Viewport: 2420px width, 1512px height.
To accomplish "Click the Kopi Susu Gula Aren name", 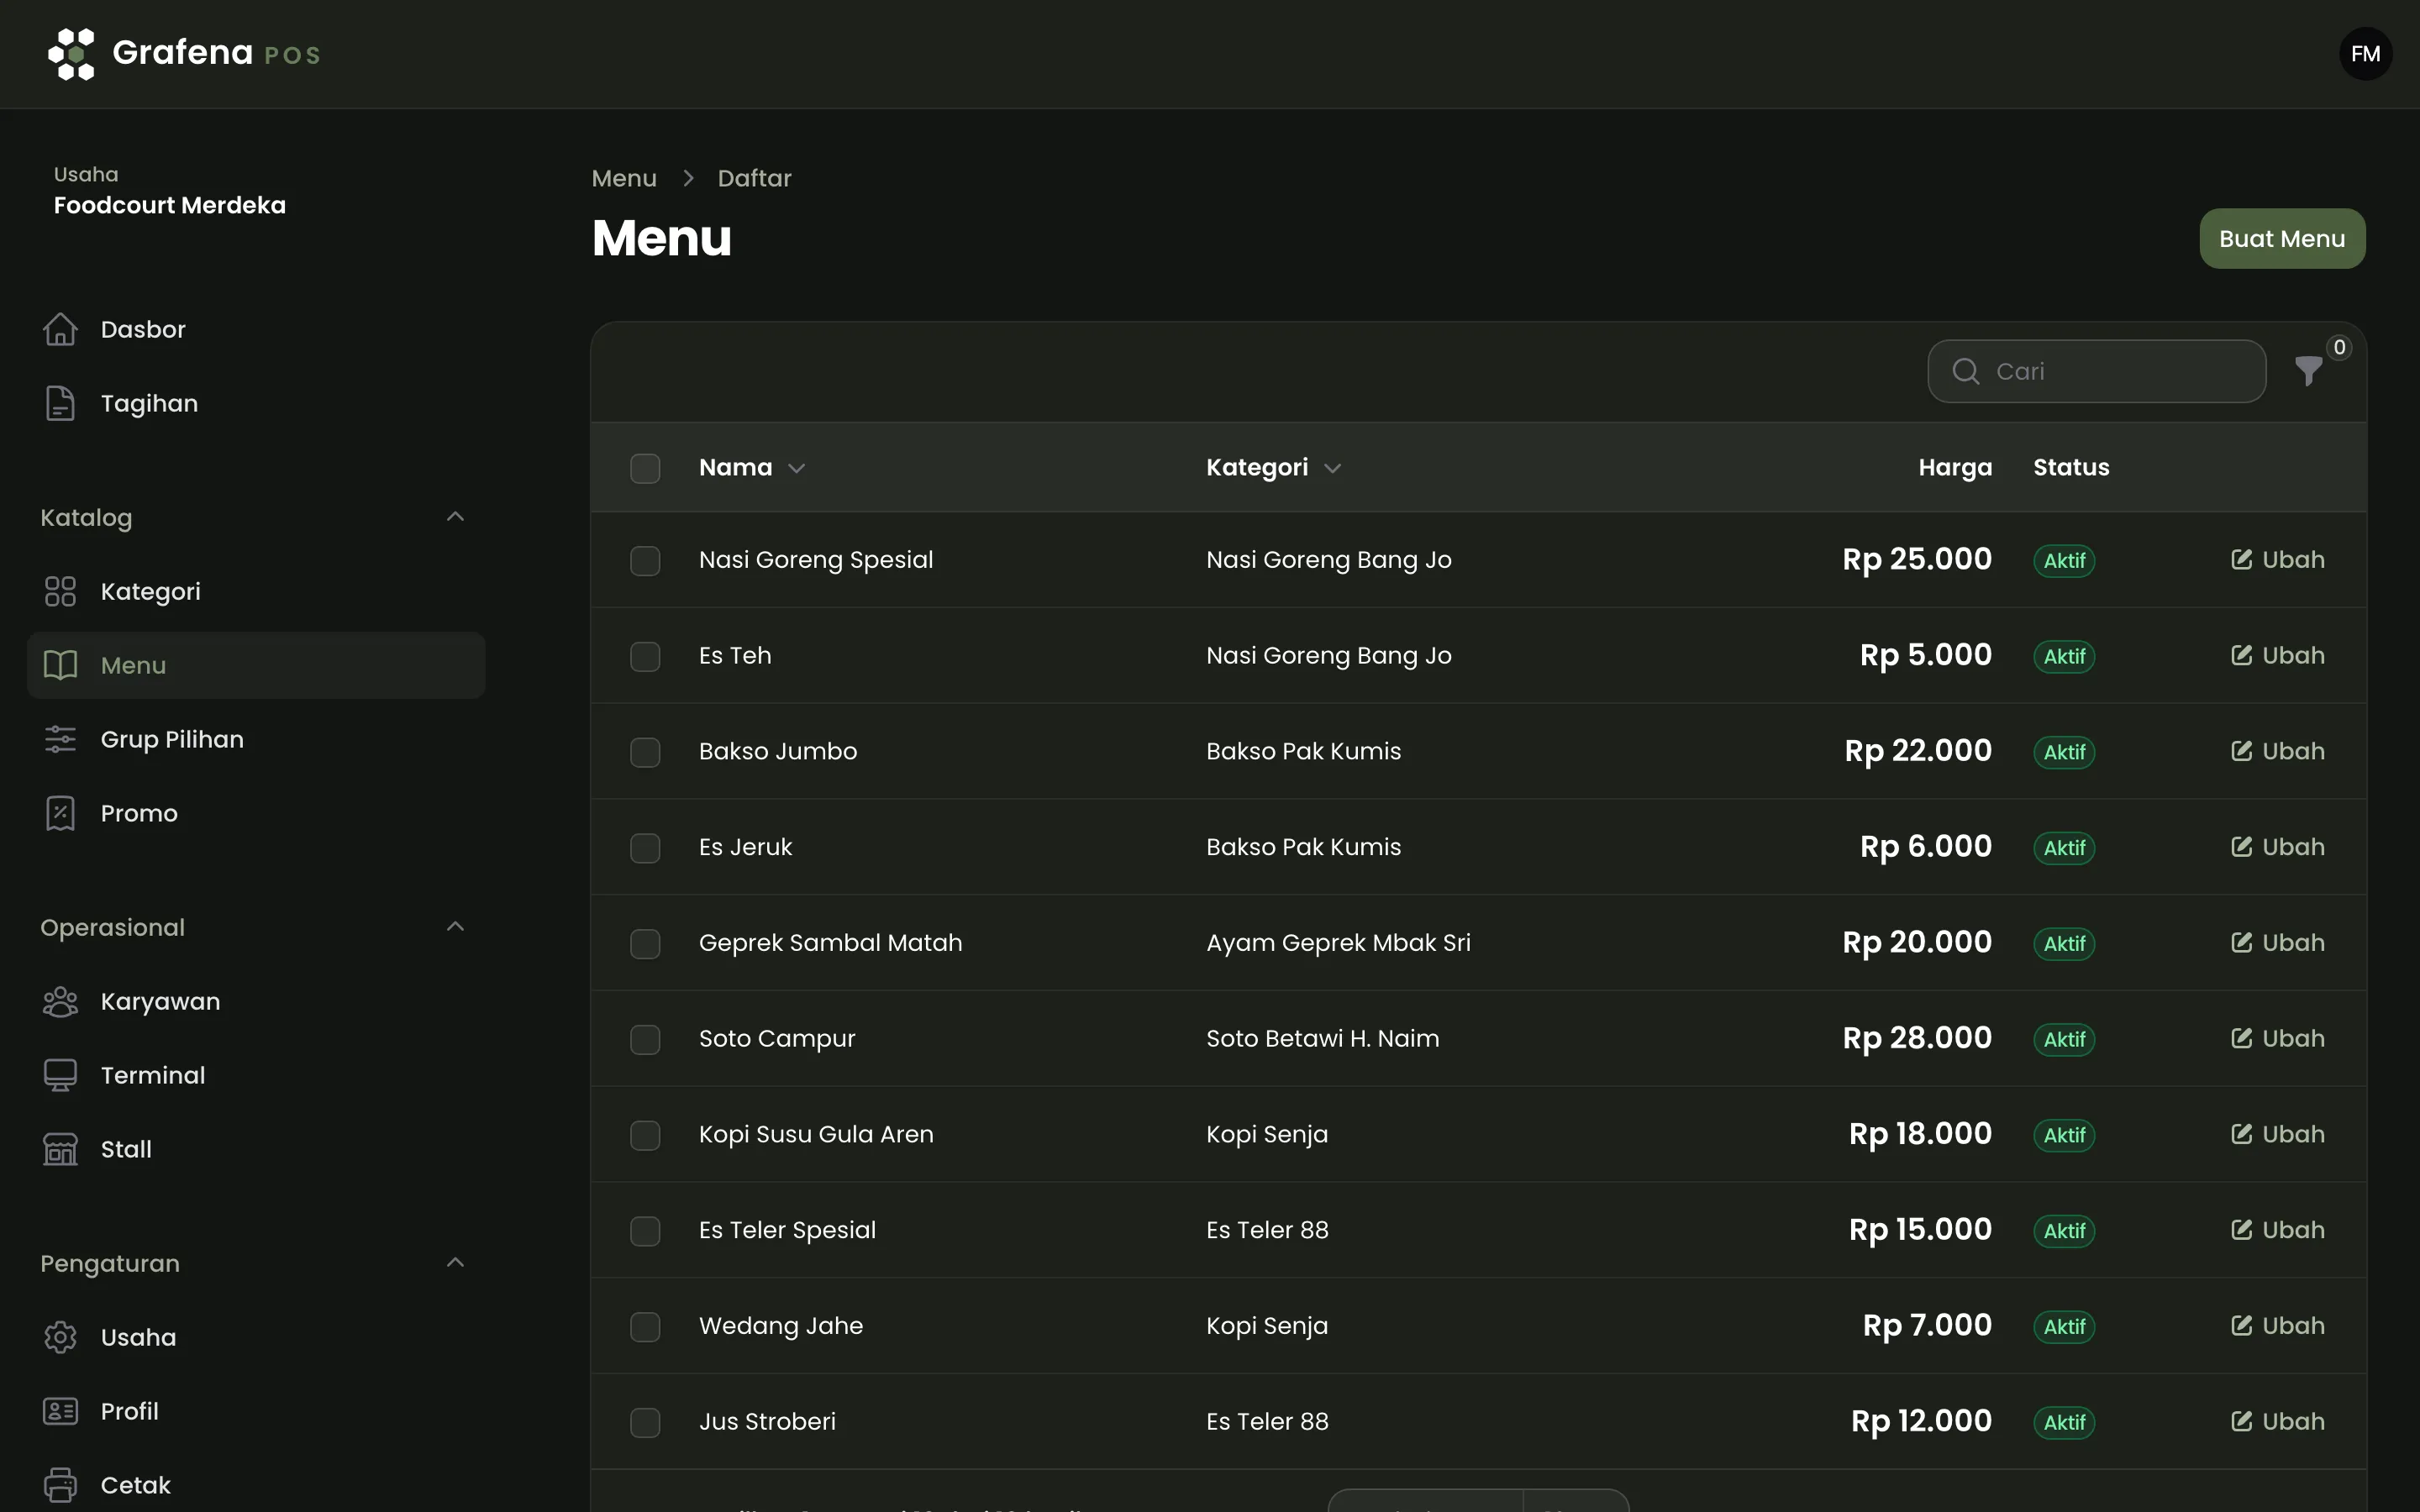I will tap(816, 1134).
